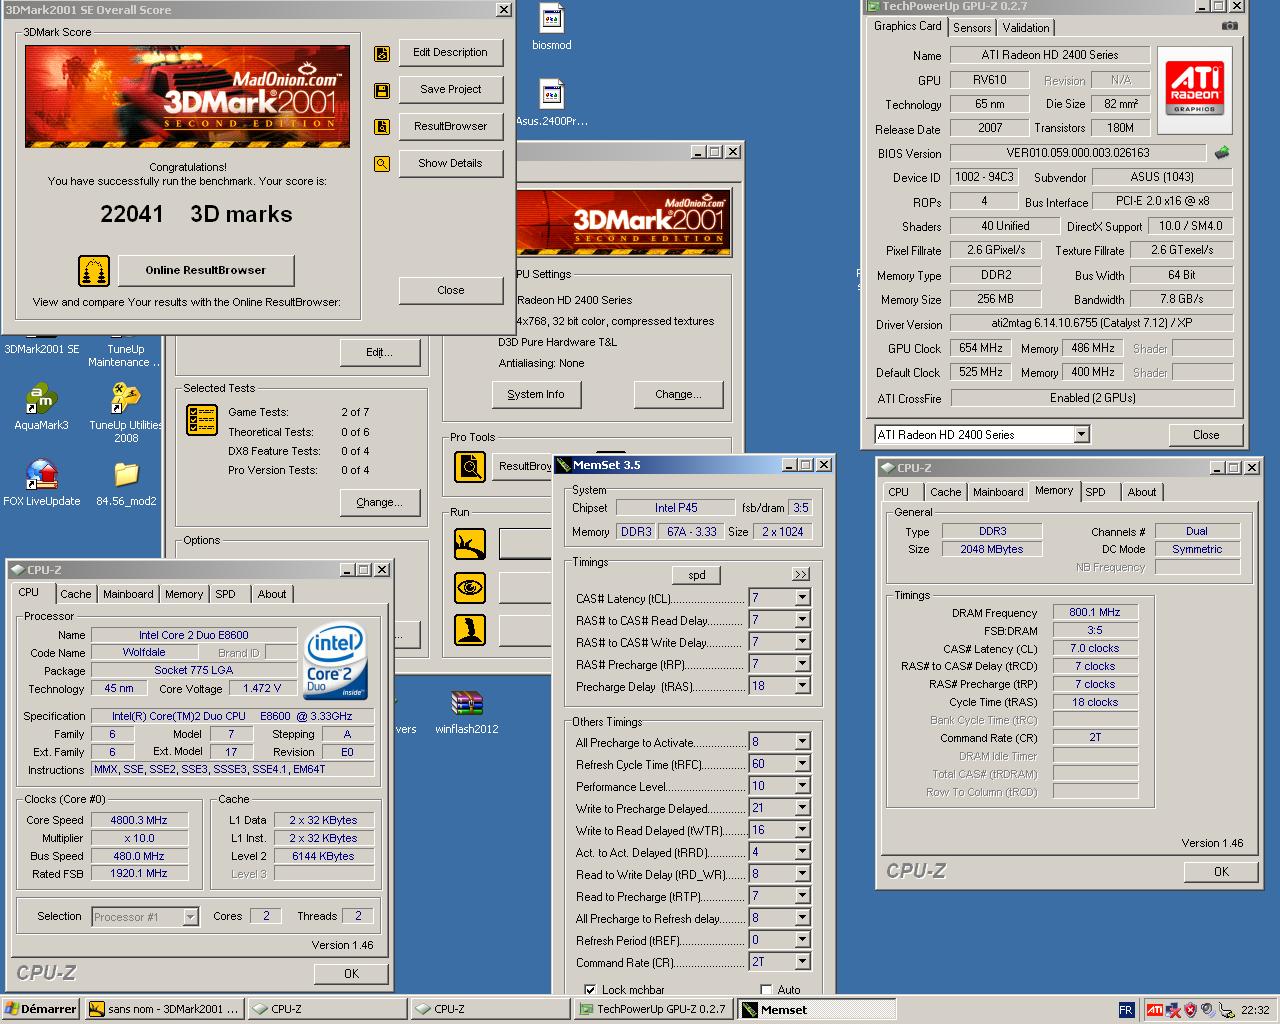Open Memory tab in left CPU-Z window
The image size is (1280, 1024).
pyautogui.click(x=184, y=594)
